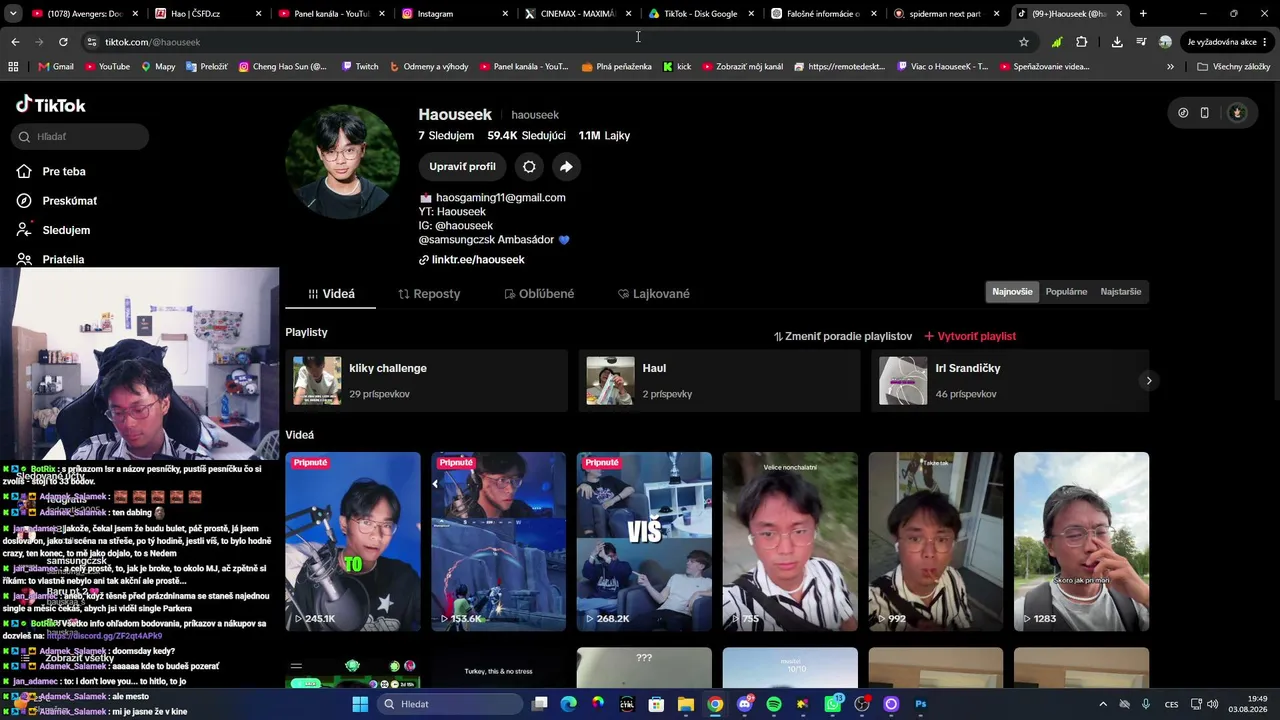1280x720 pixels.
Task: Click Zmeniť poradie playlistov
Action: (x=843, y=337)
